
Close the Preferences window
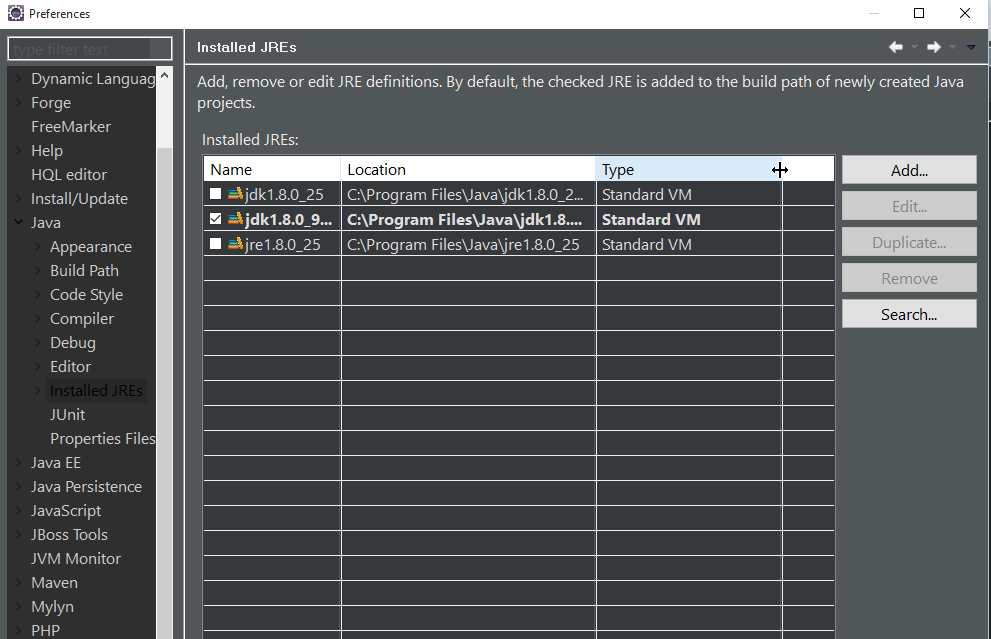[964, 13]
